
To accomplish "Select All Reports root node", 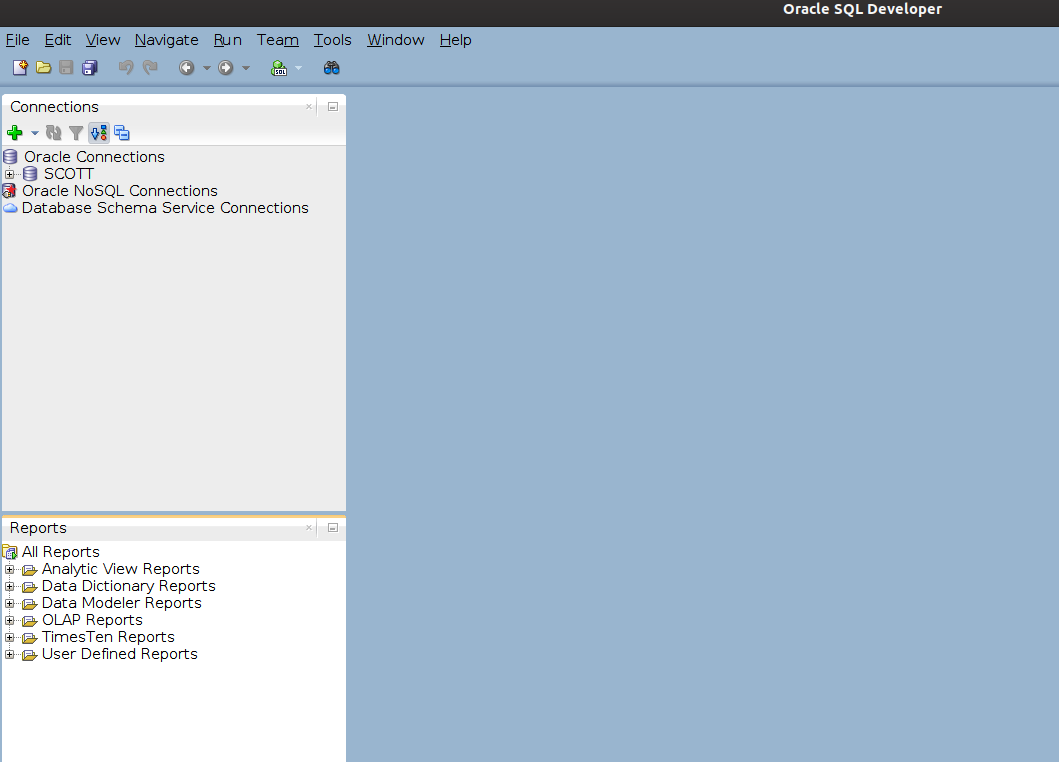I will pyautogui.click(x=61, y=552).
